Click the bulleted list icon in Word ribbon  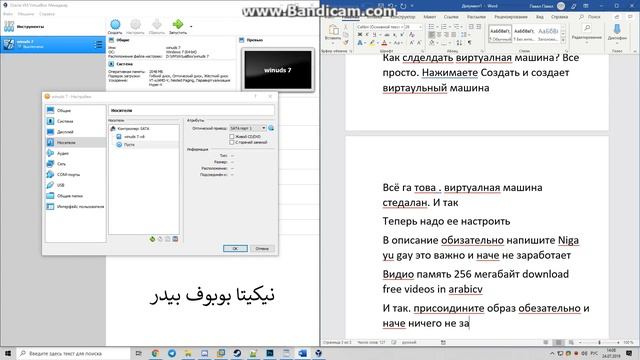pos(431,27)
